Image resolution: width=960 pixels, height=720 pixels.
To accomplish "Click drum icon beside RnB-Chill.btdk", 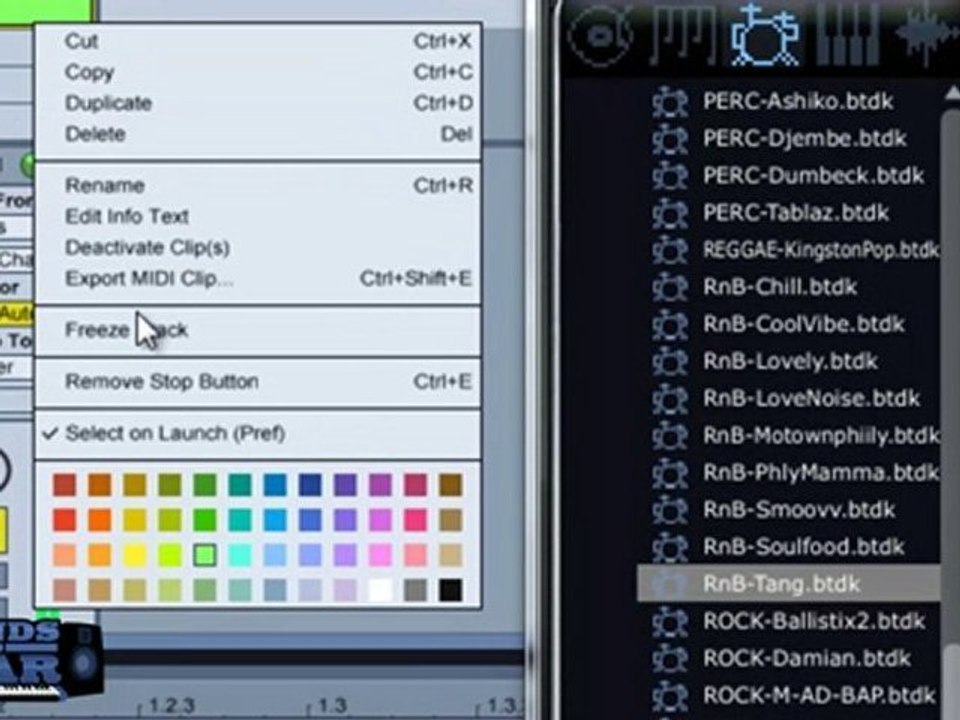I will pyautogui.click(x=670, y=287).
